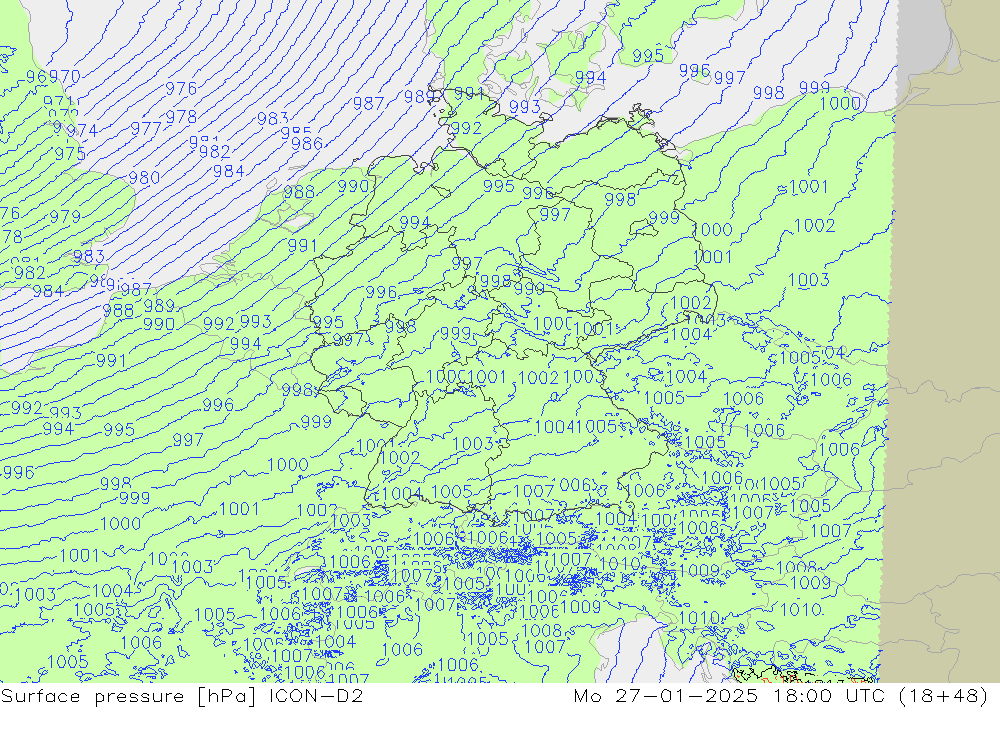Click the 'Surface pressure [hPa]' caption
The image size is (1000, 733).
pos(129,696)
